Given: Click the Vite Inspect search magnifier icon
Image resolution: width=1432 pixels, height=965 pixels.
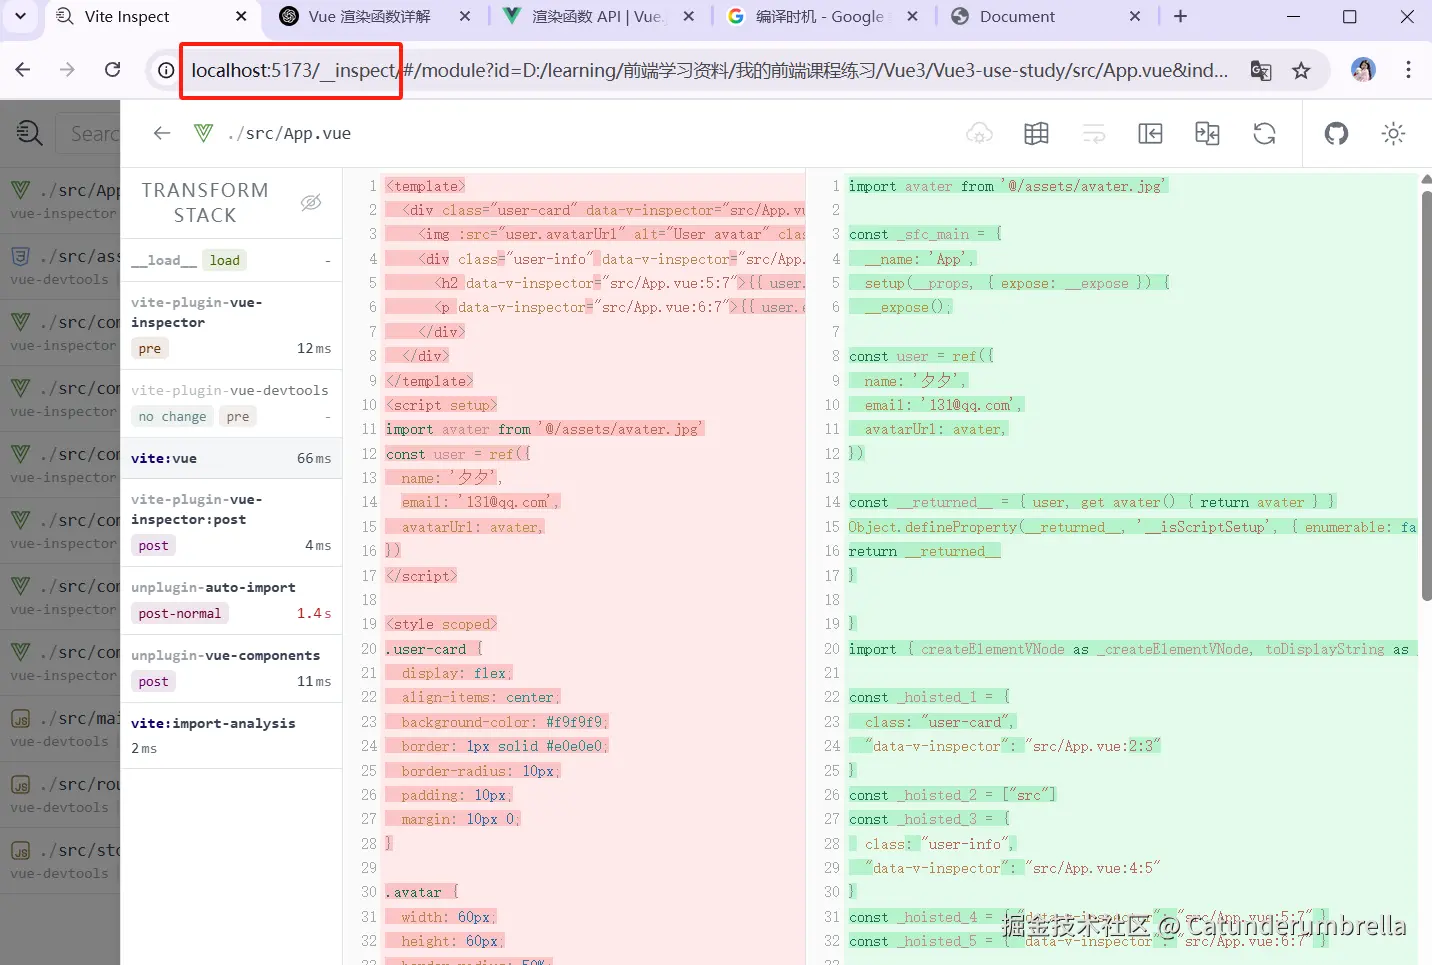Looking at the screenshot, I should 29,133.
